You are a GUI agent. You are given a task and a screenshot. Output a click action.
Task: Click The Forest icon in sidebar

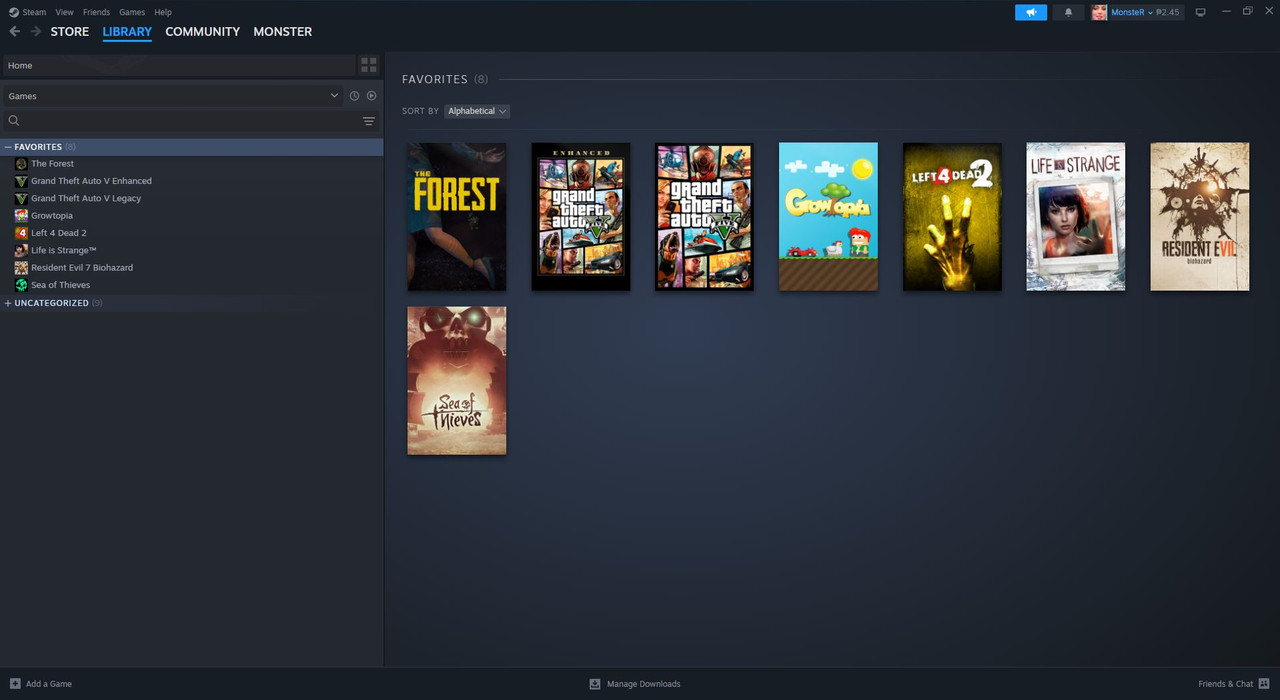[x=21, y=164]
